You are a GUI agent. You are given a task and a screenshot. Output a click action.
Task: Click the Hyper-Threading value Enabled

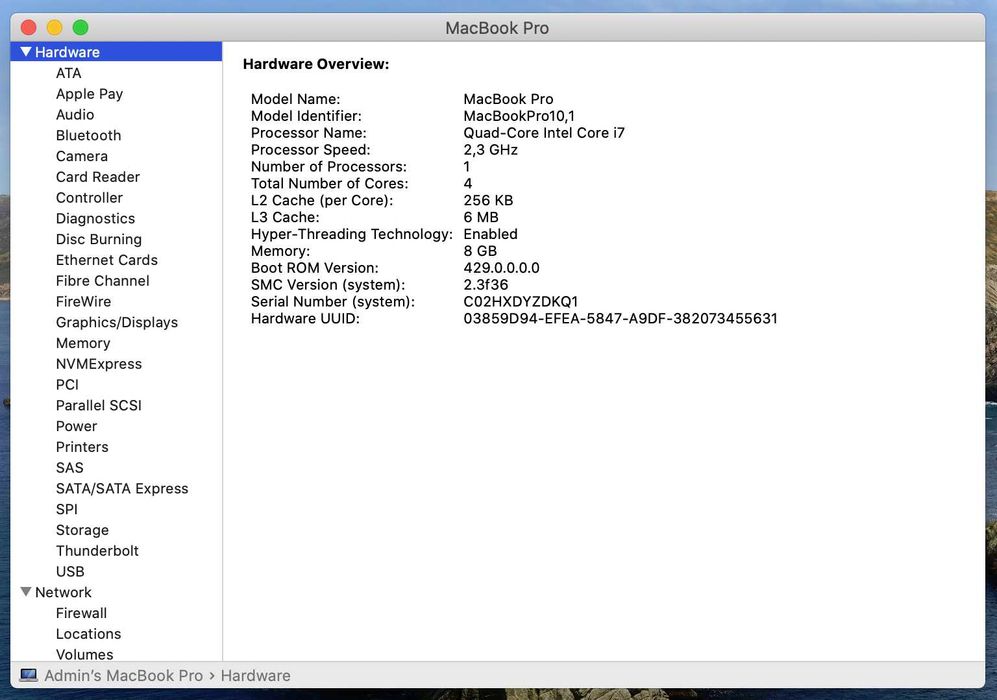(x=490, y=234)
